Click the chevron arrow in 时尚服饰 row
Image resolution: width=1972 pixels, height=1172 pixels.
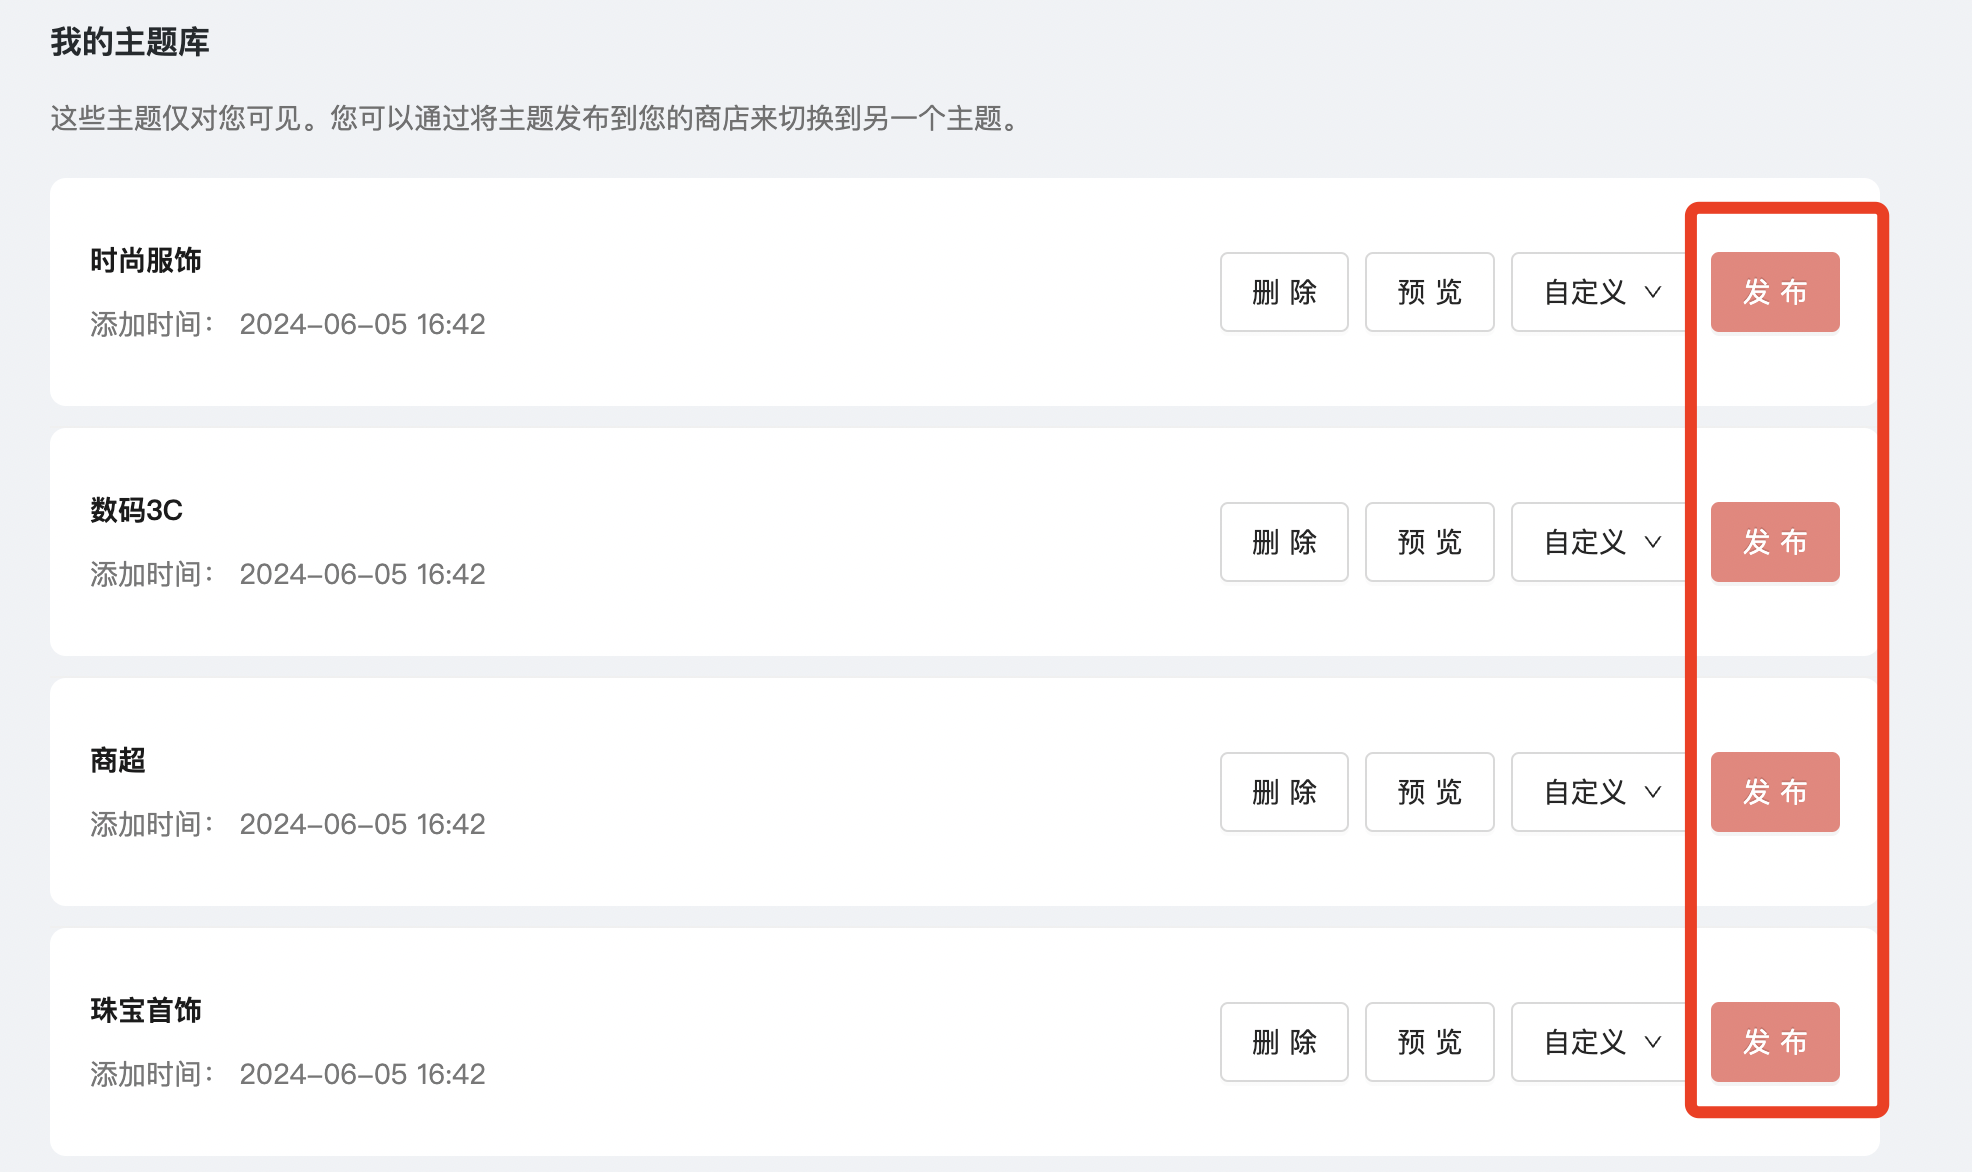[x=1653, y=292]
